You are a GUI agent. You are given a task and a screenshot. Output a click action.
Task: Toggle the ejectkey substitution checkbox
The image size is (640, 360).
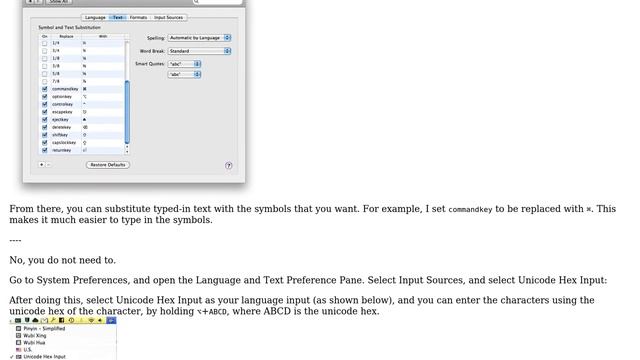(44, 120)
